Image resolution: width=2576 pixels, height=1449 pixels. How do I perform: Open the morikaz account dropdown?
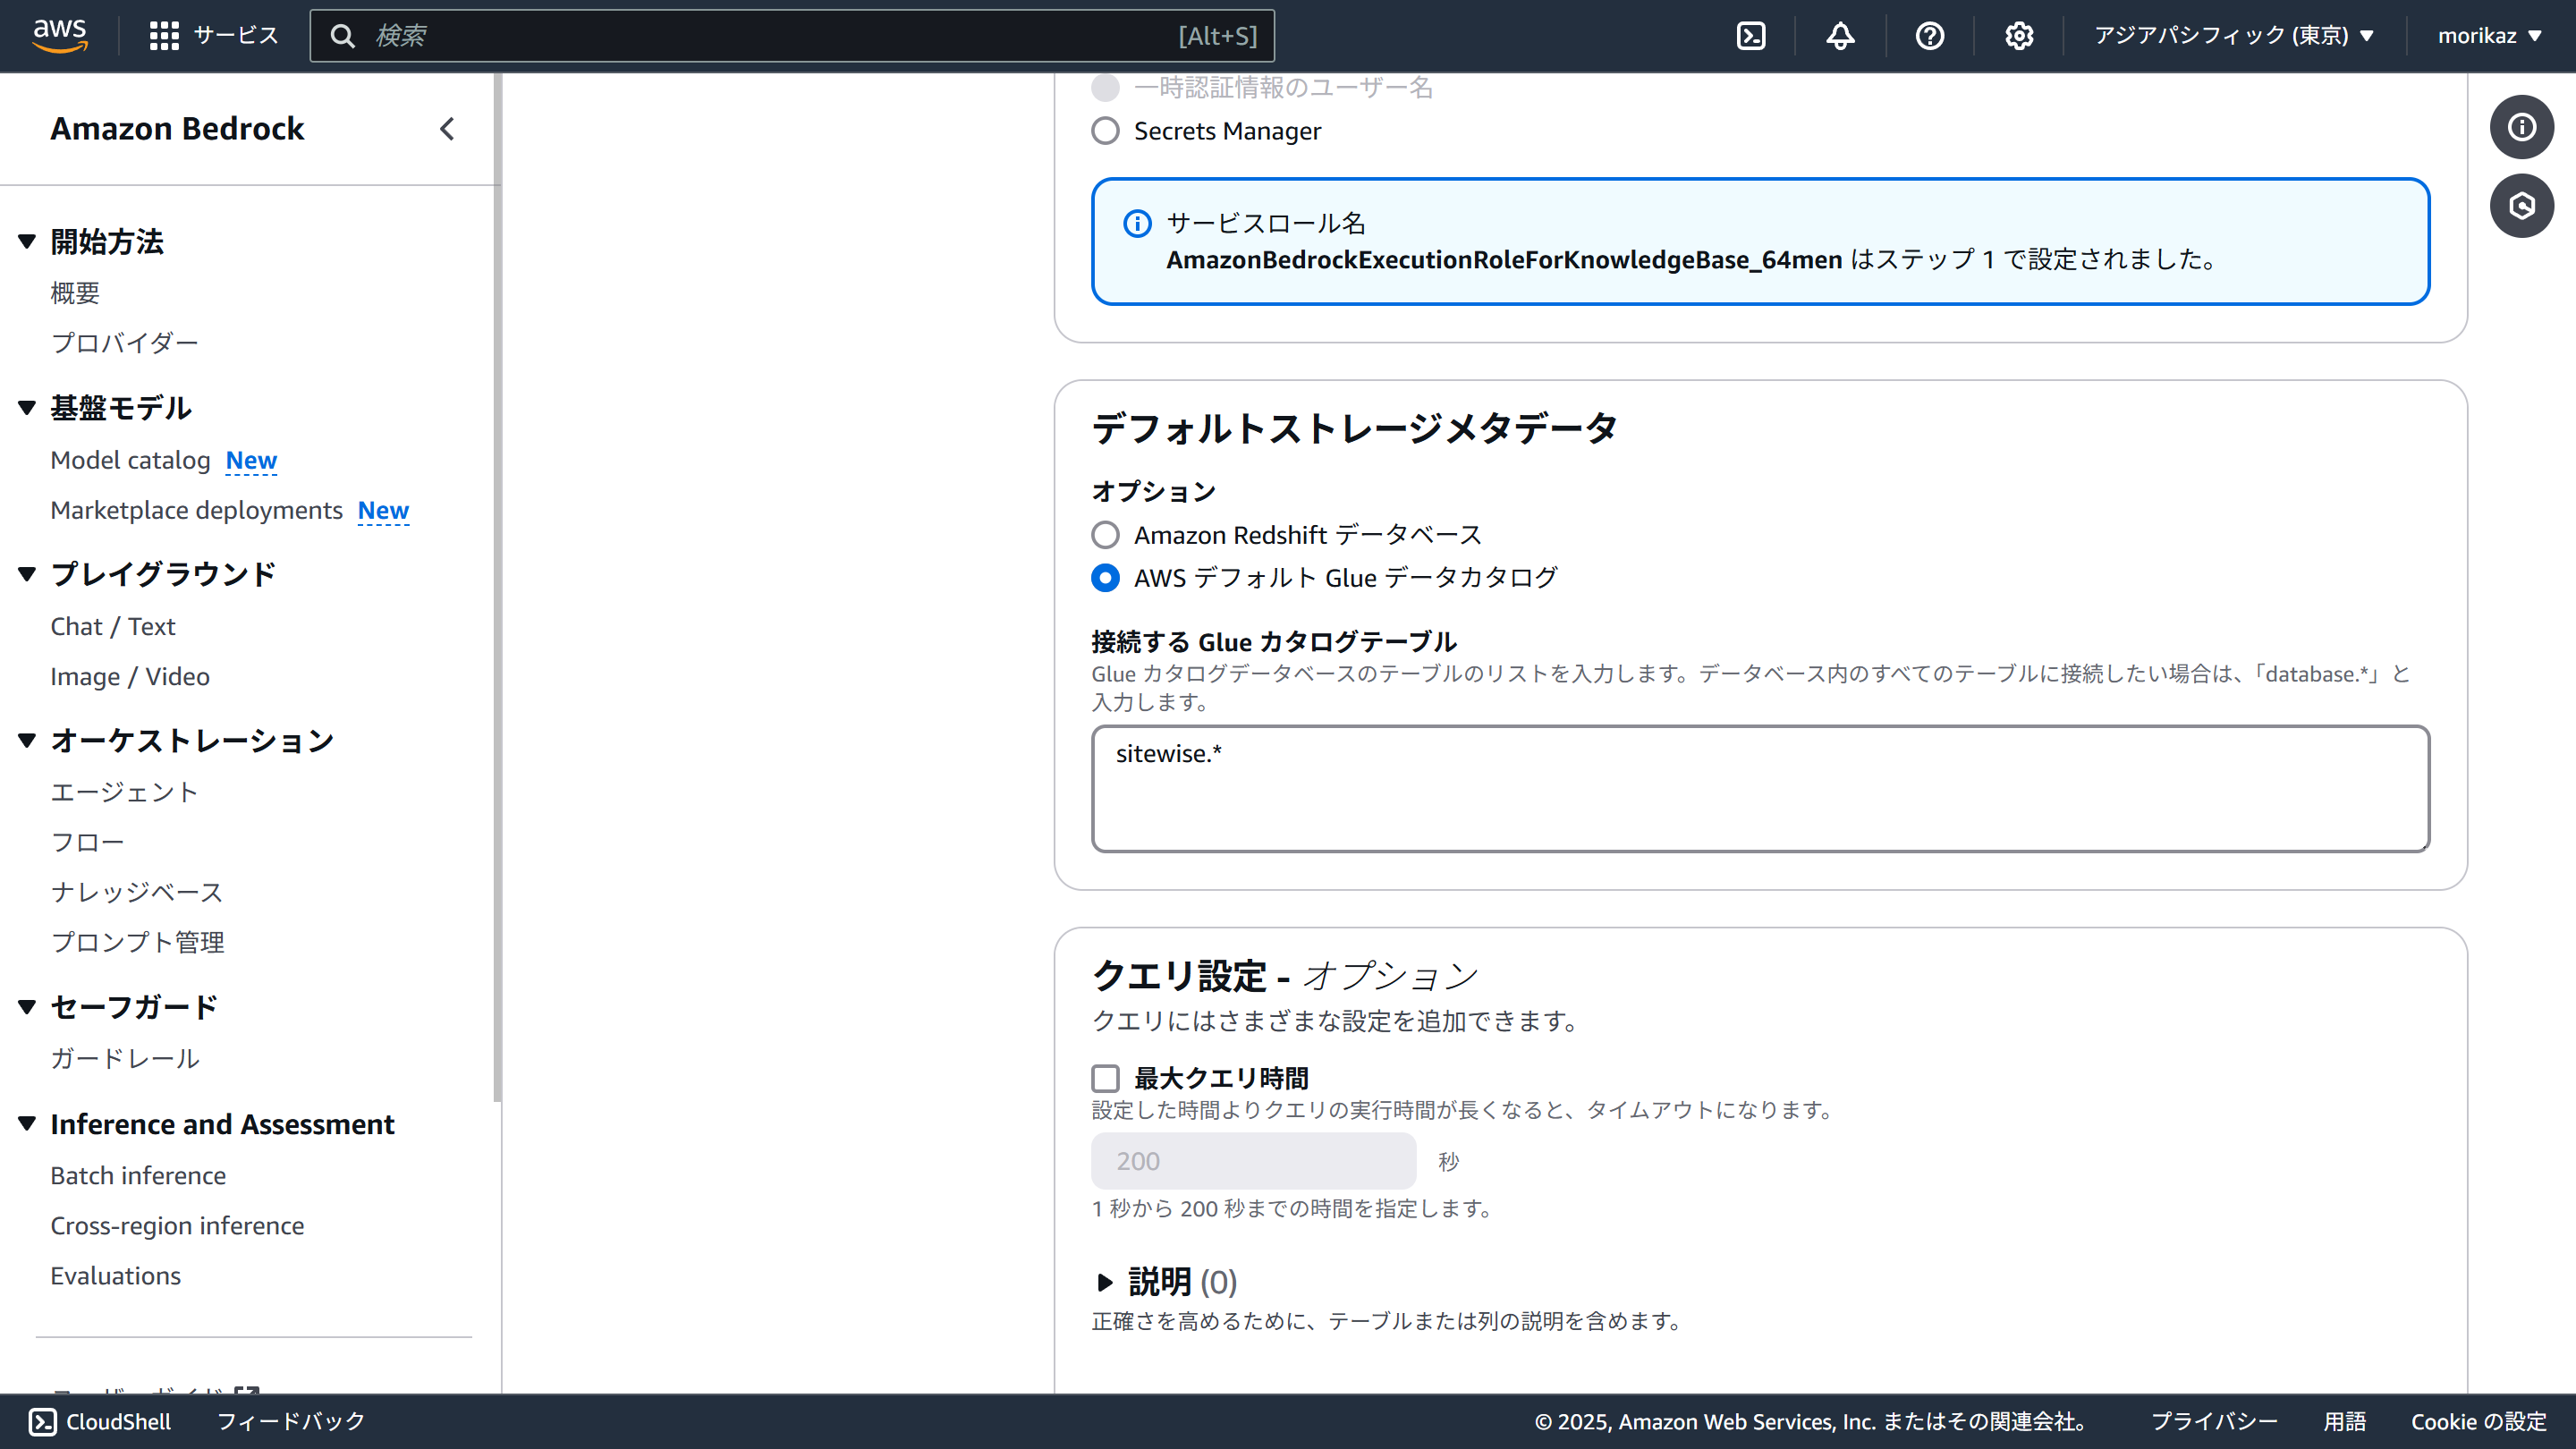click(2489, 36)
